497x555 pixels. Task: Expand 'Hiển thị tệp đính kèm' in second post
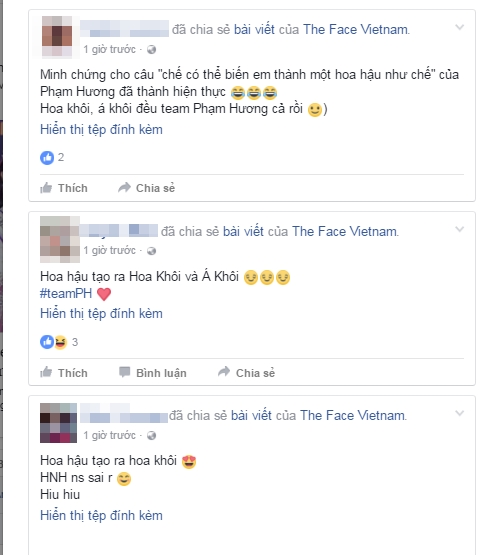tap(101, 314)
